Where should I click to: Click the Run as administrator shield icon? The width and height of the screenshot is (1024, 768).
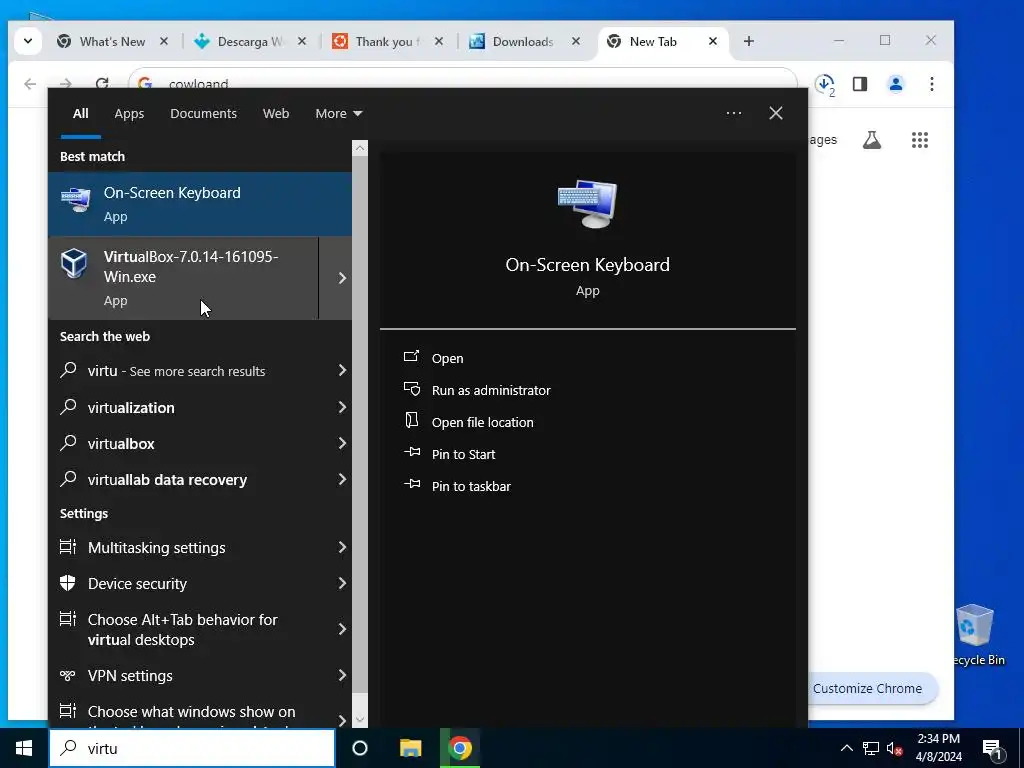(x=411, y=389)
